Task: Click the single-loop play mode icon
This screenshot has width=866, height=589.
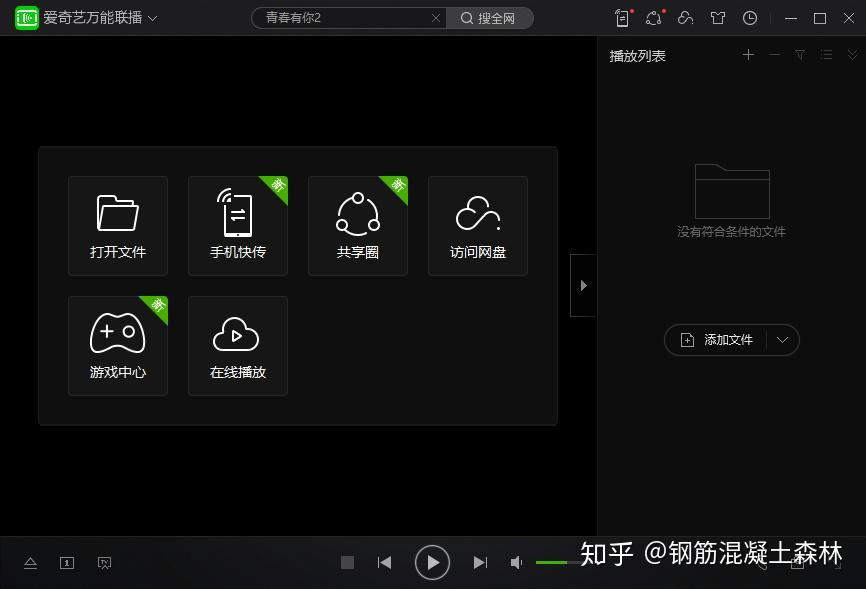Action: pos(67,562)
